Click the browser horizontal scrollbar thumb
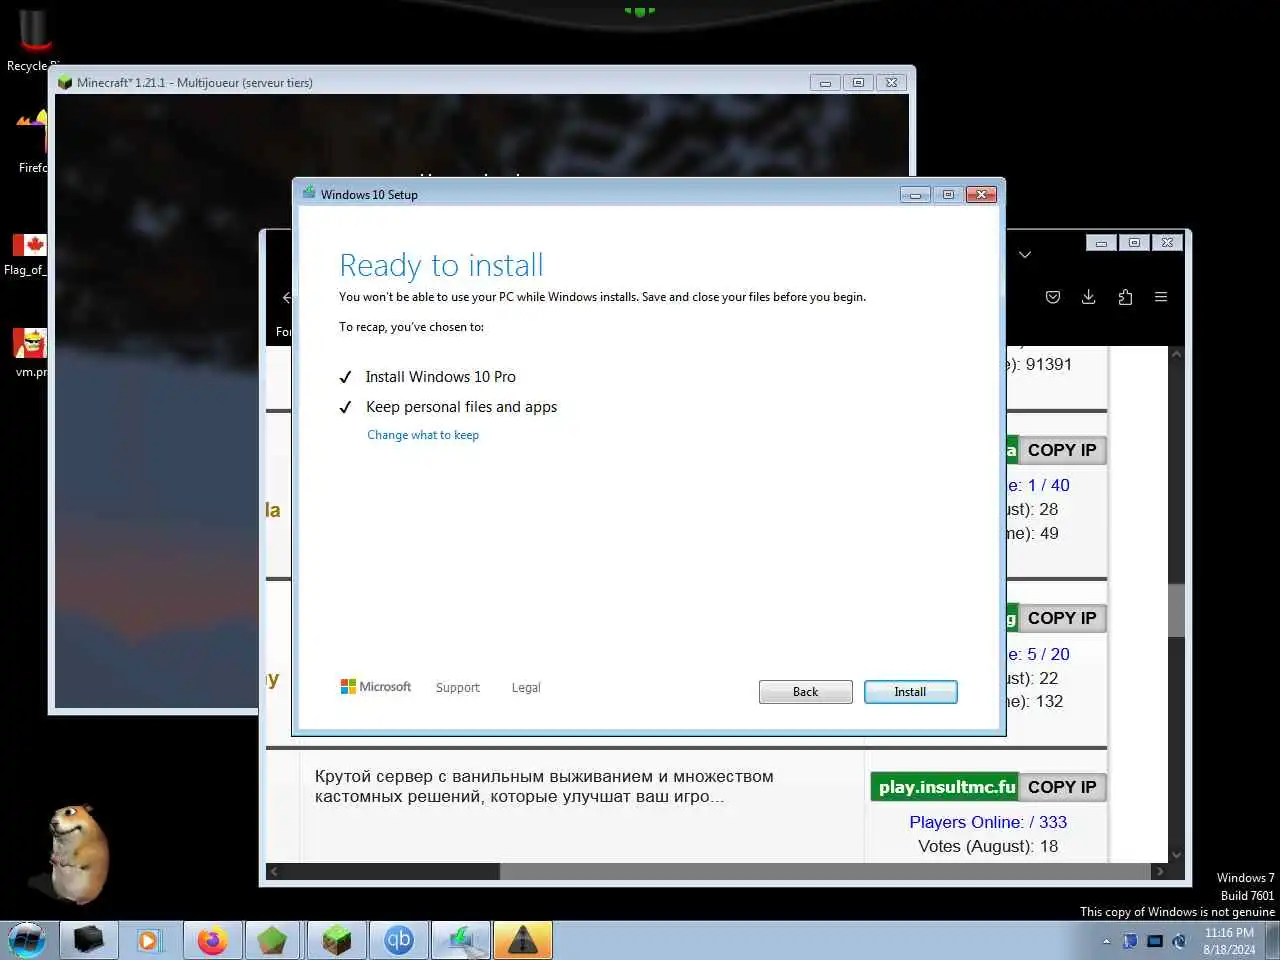The height and width of the screenshot is (960, 1280). tap(826, 871)
